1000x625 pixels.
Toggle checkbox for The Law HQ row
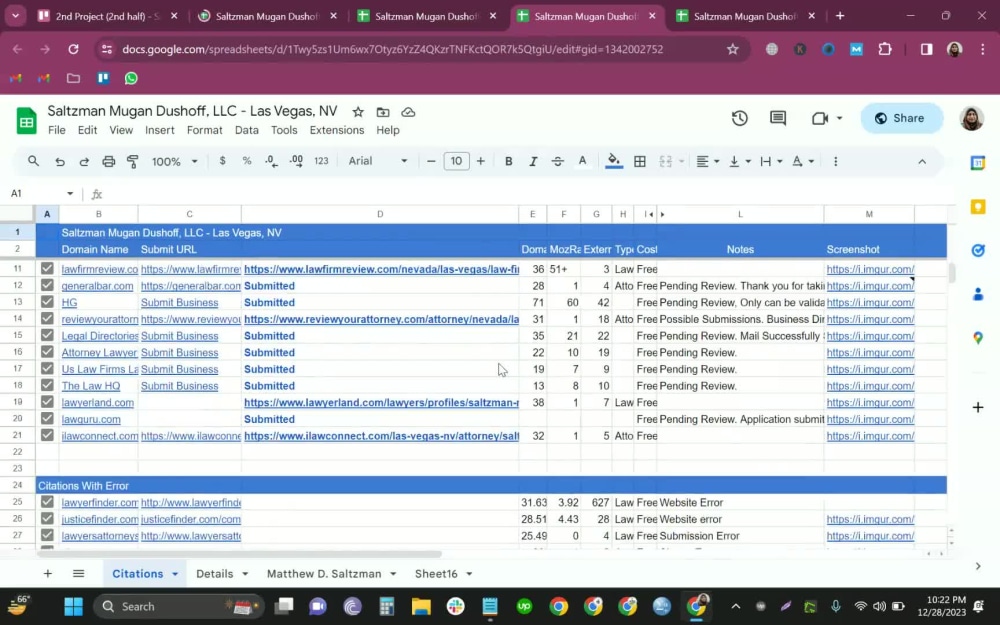click(x=47, y=385)
